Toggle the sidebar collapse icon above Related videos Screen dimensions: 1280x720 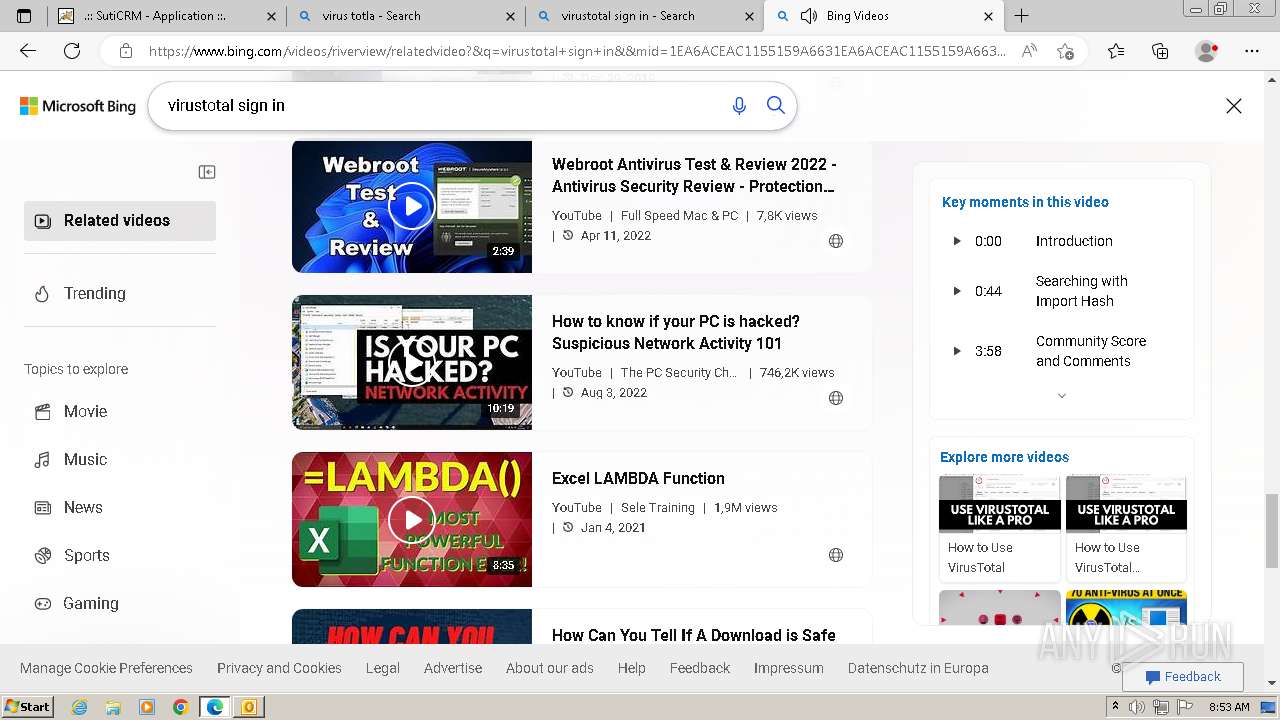[x=207, y=172]
